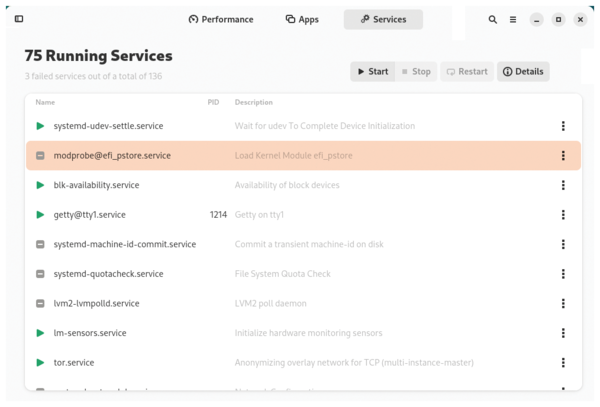Image resolution: width=600 pixels, height=407 pixels.
Task: Switch to the Performance tab
Action: click(x=221, y=19)
